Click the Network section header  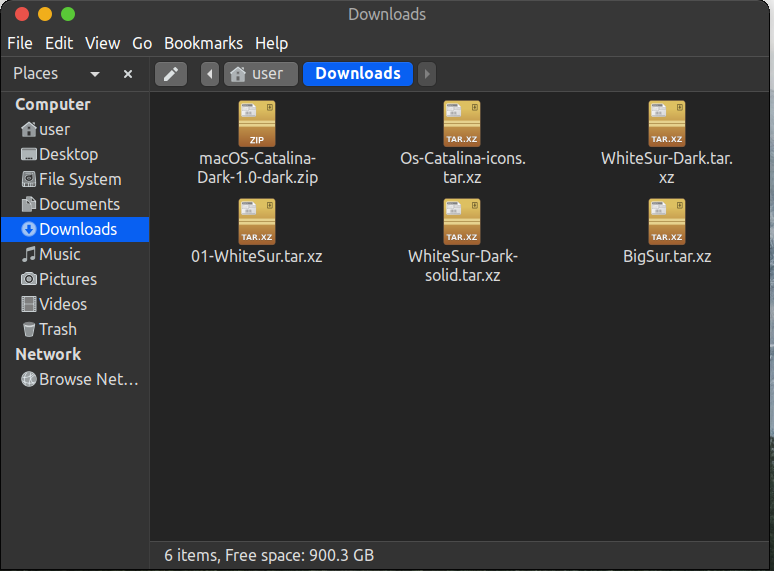(48, 354)
